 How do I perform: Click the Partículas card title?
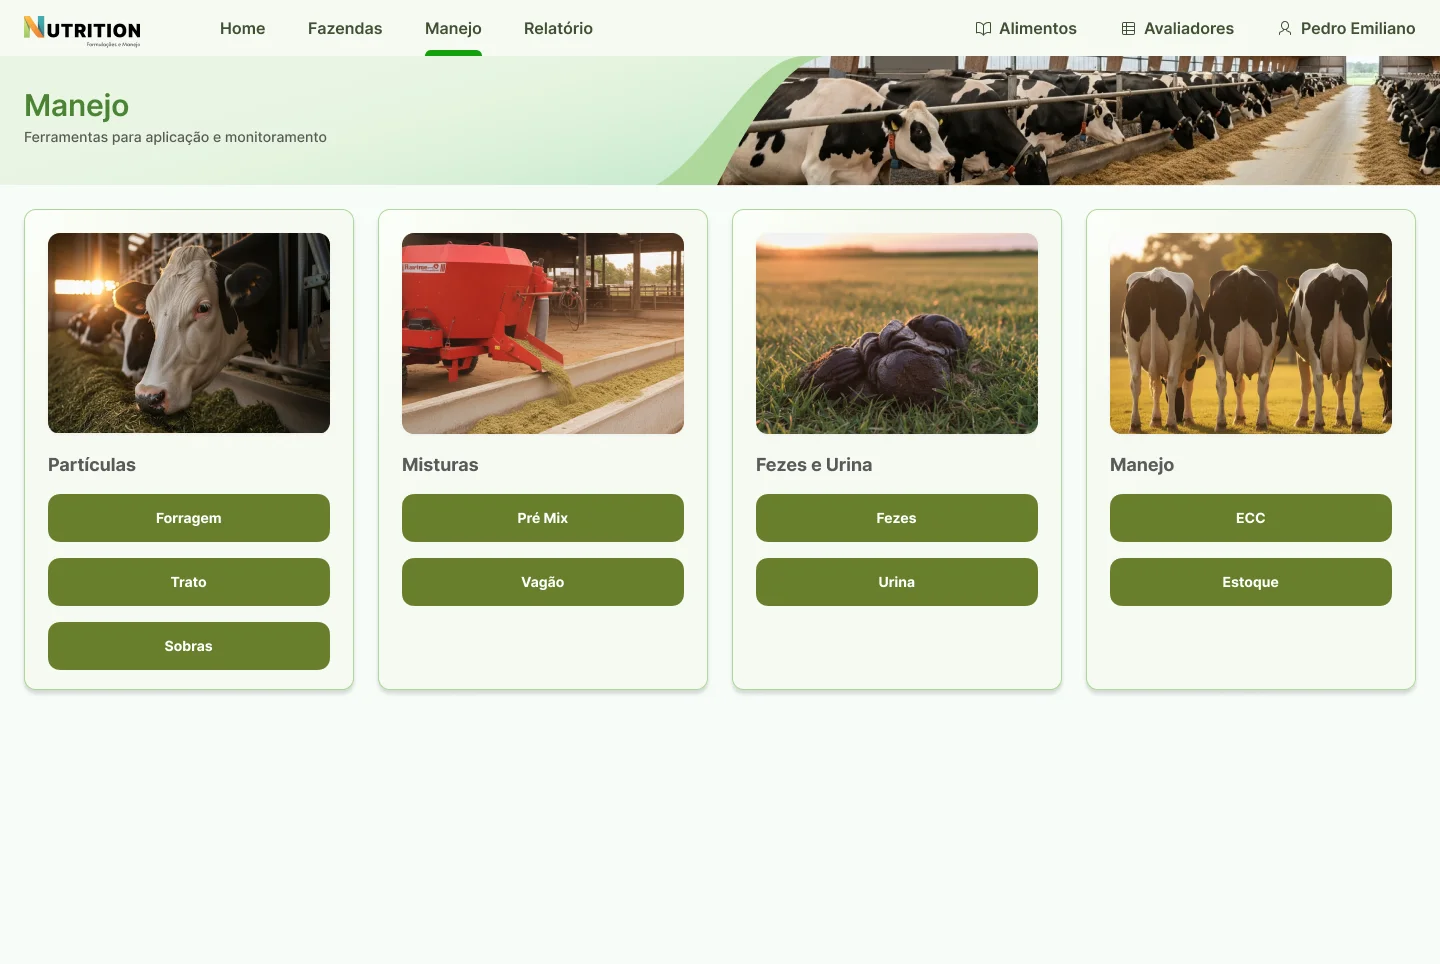pos(92,465)
